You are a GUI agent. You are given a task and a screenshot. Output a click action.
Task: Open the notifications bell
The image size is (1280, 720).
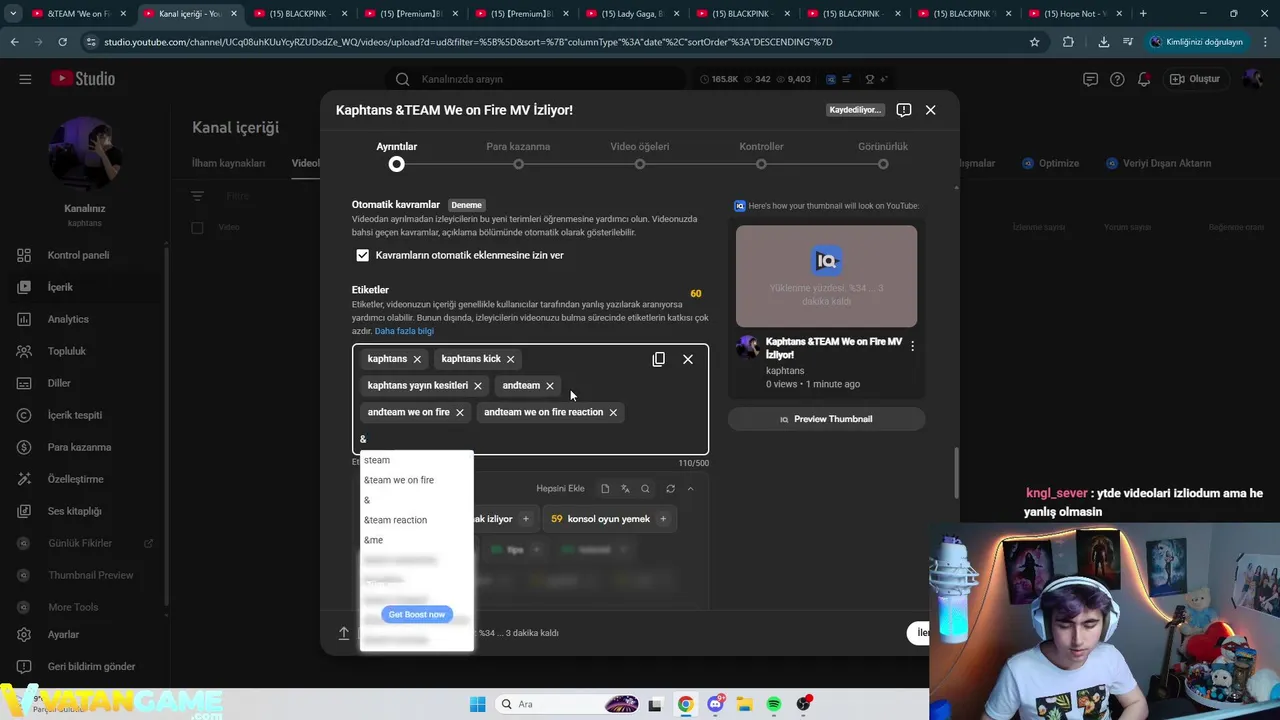coord(1144,79)
